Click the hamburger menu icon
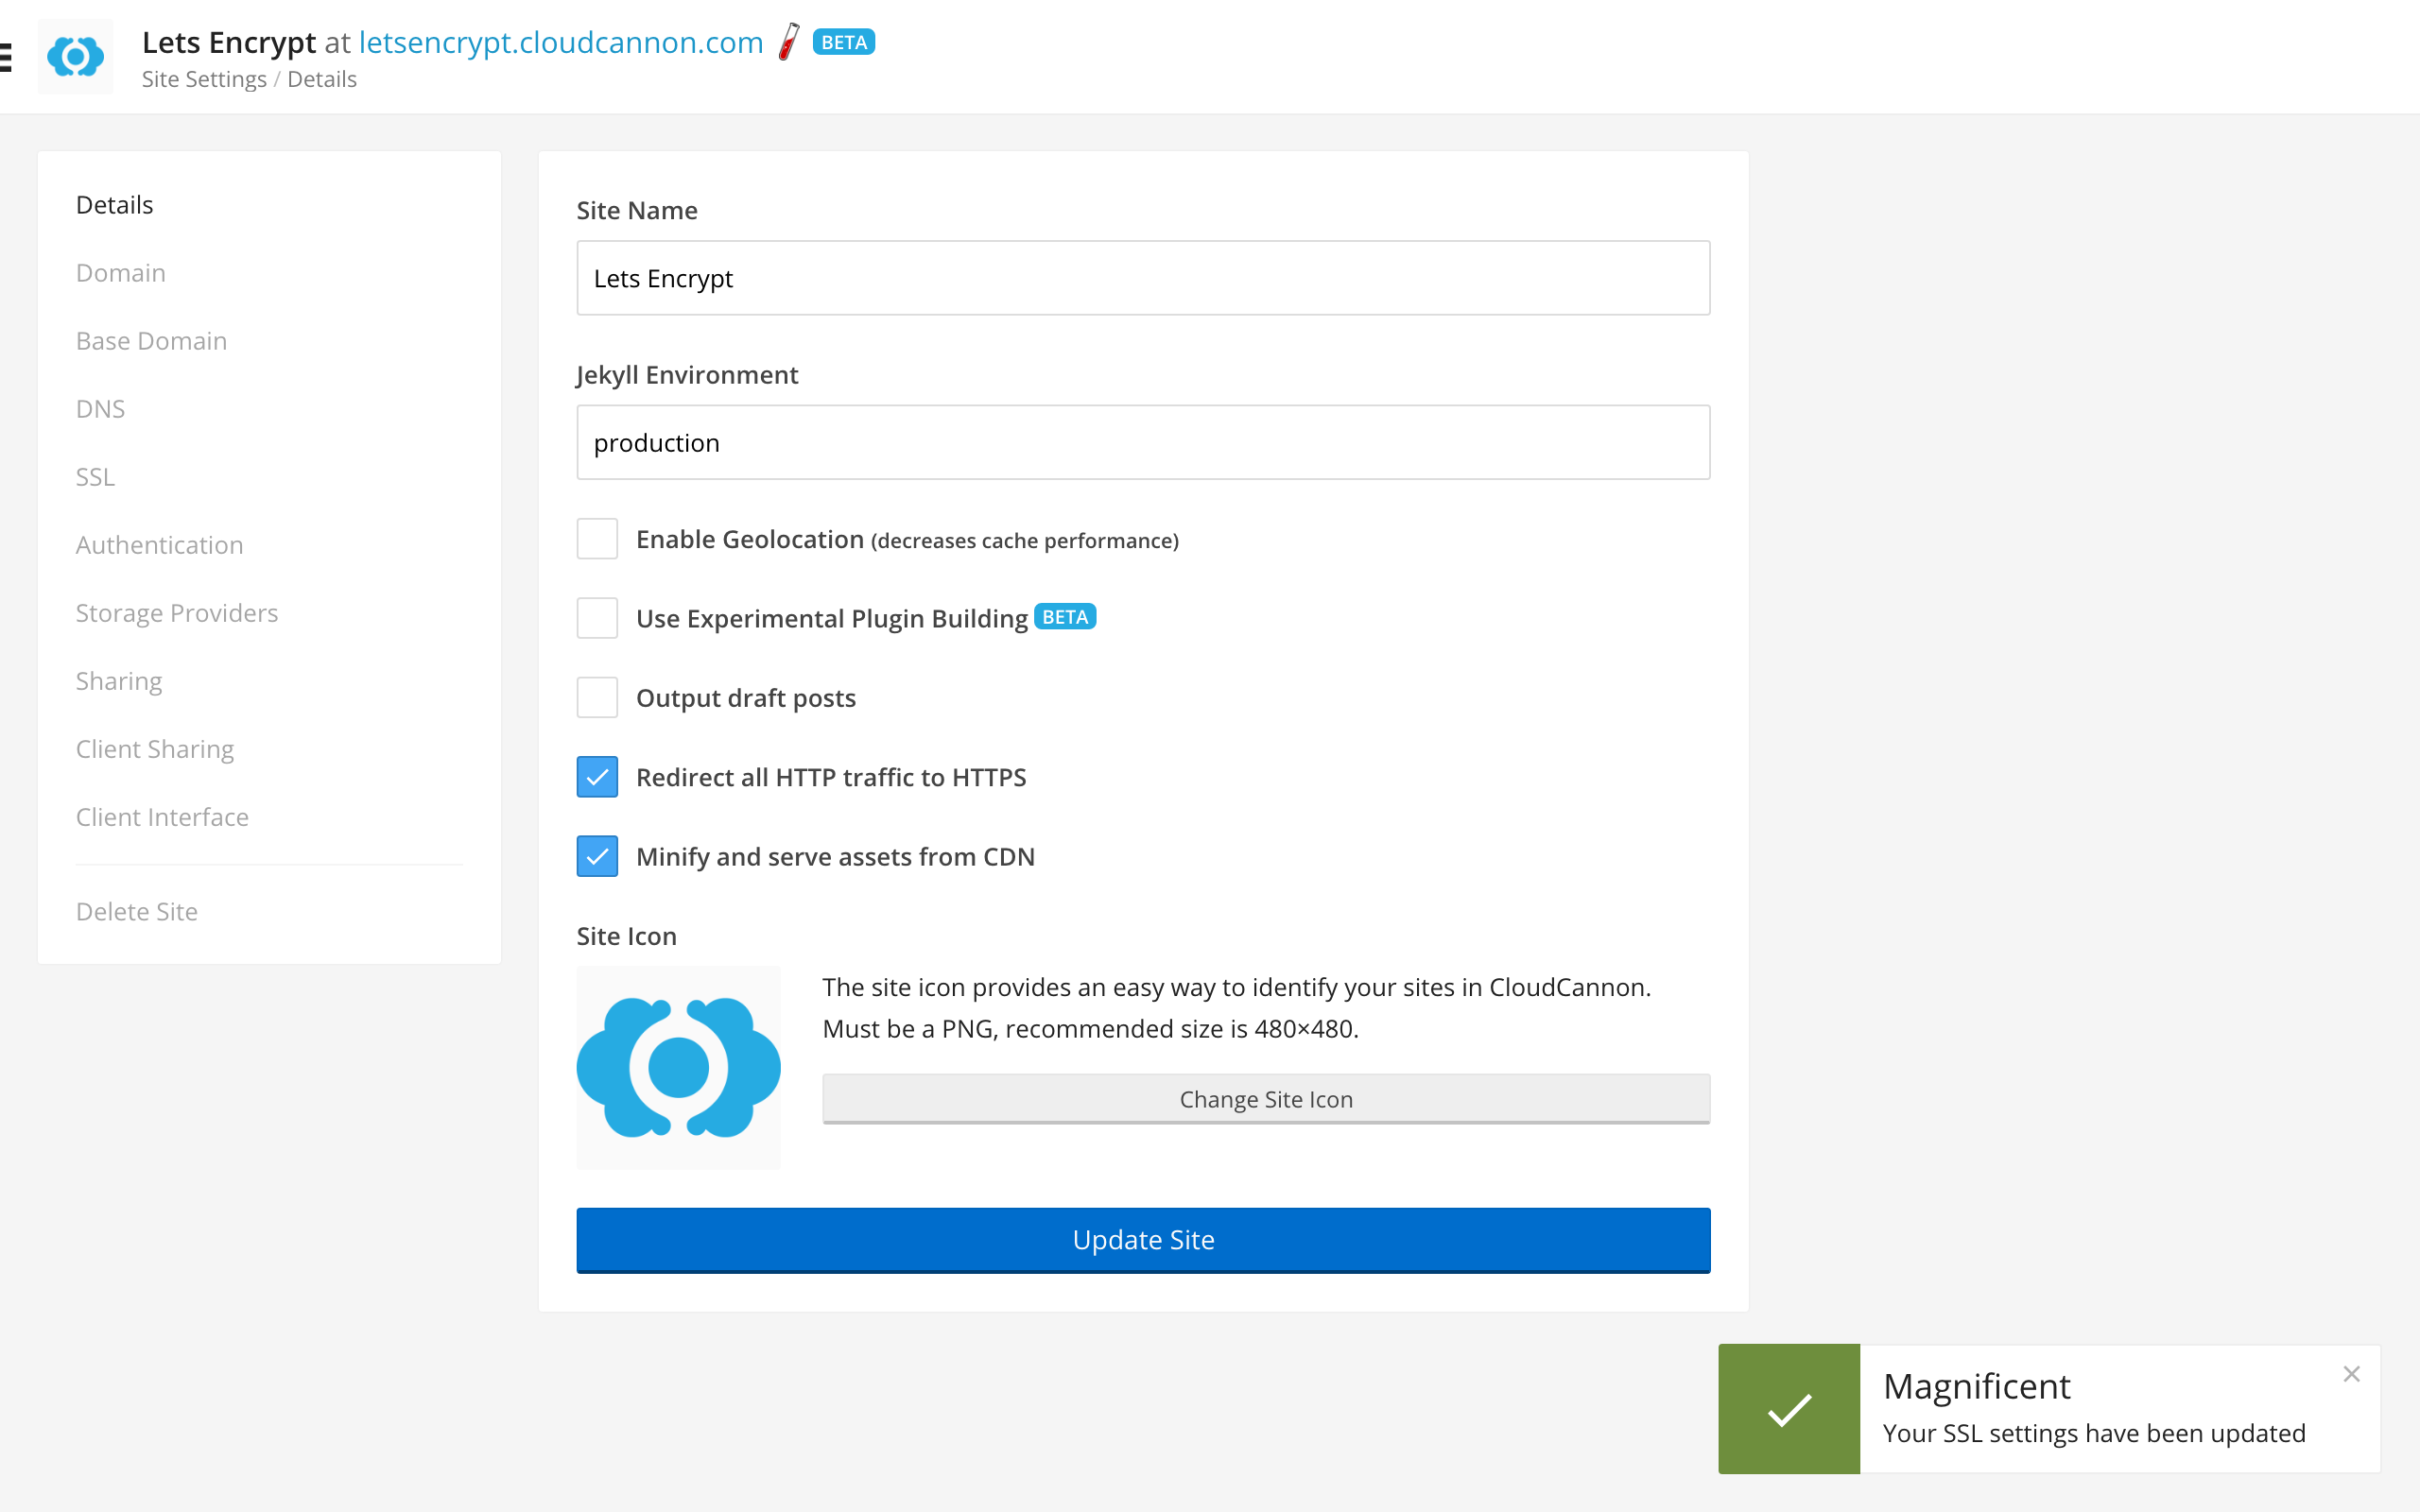The width and height of the screenshot is (2420, 1512). (9, 56)
